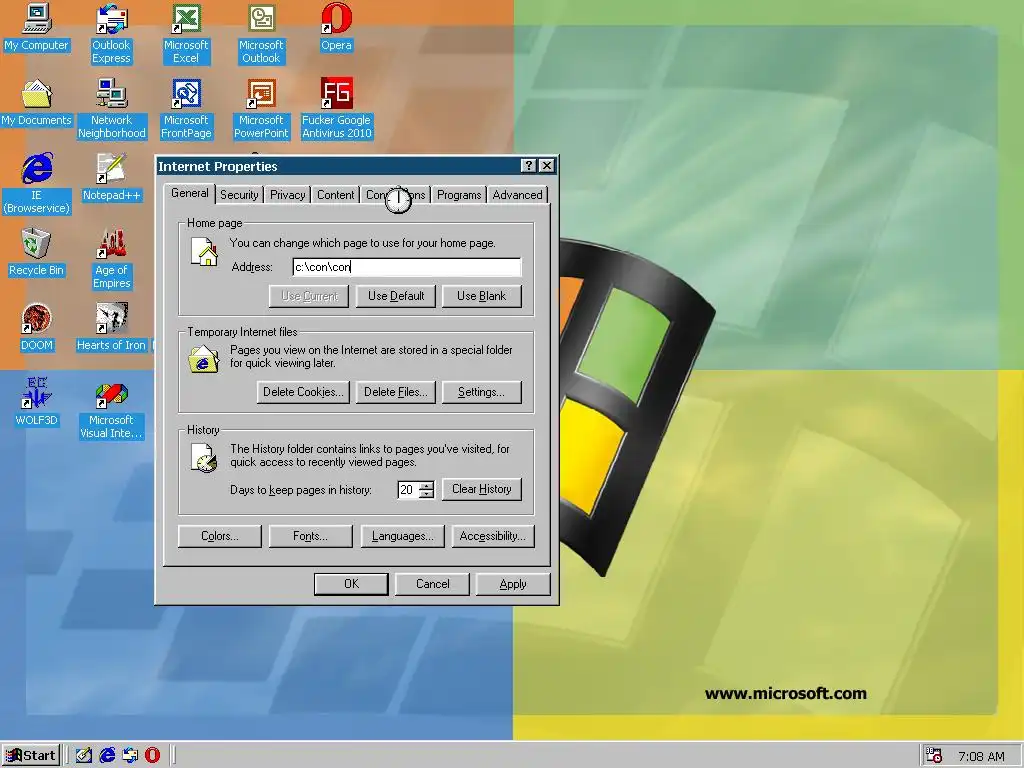
Task: Decrease days to keep history
Action: point(426,494)
